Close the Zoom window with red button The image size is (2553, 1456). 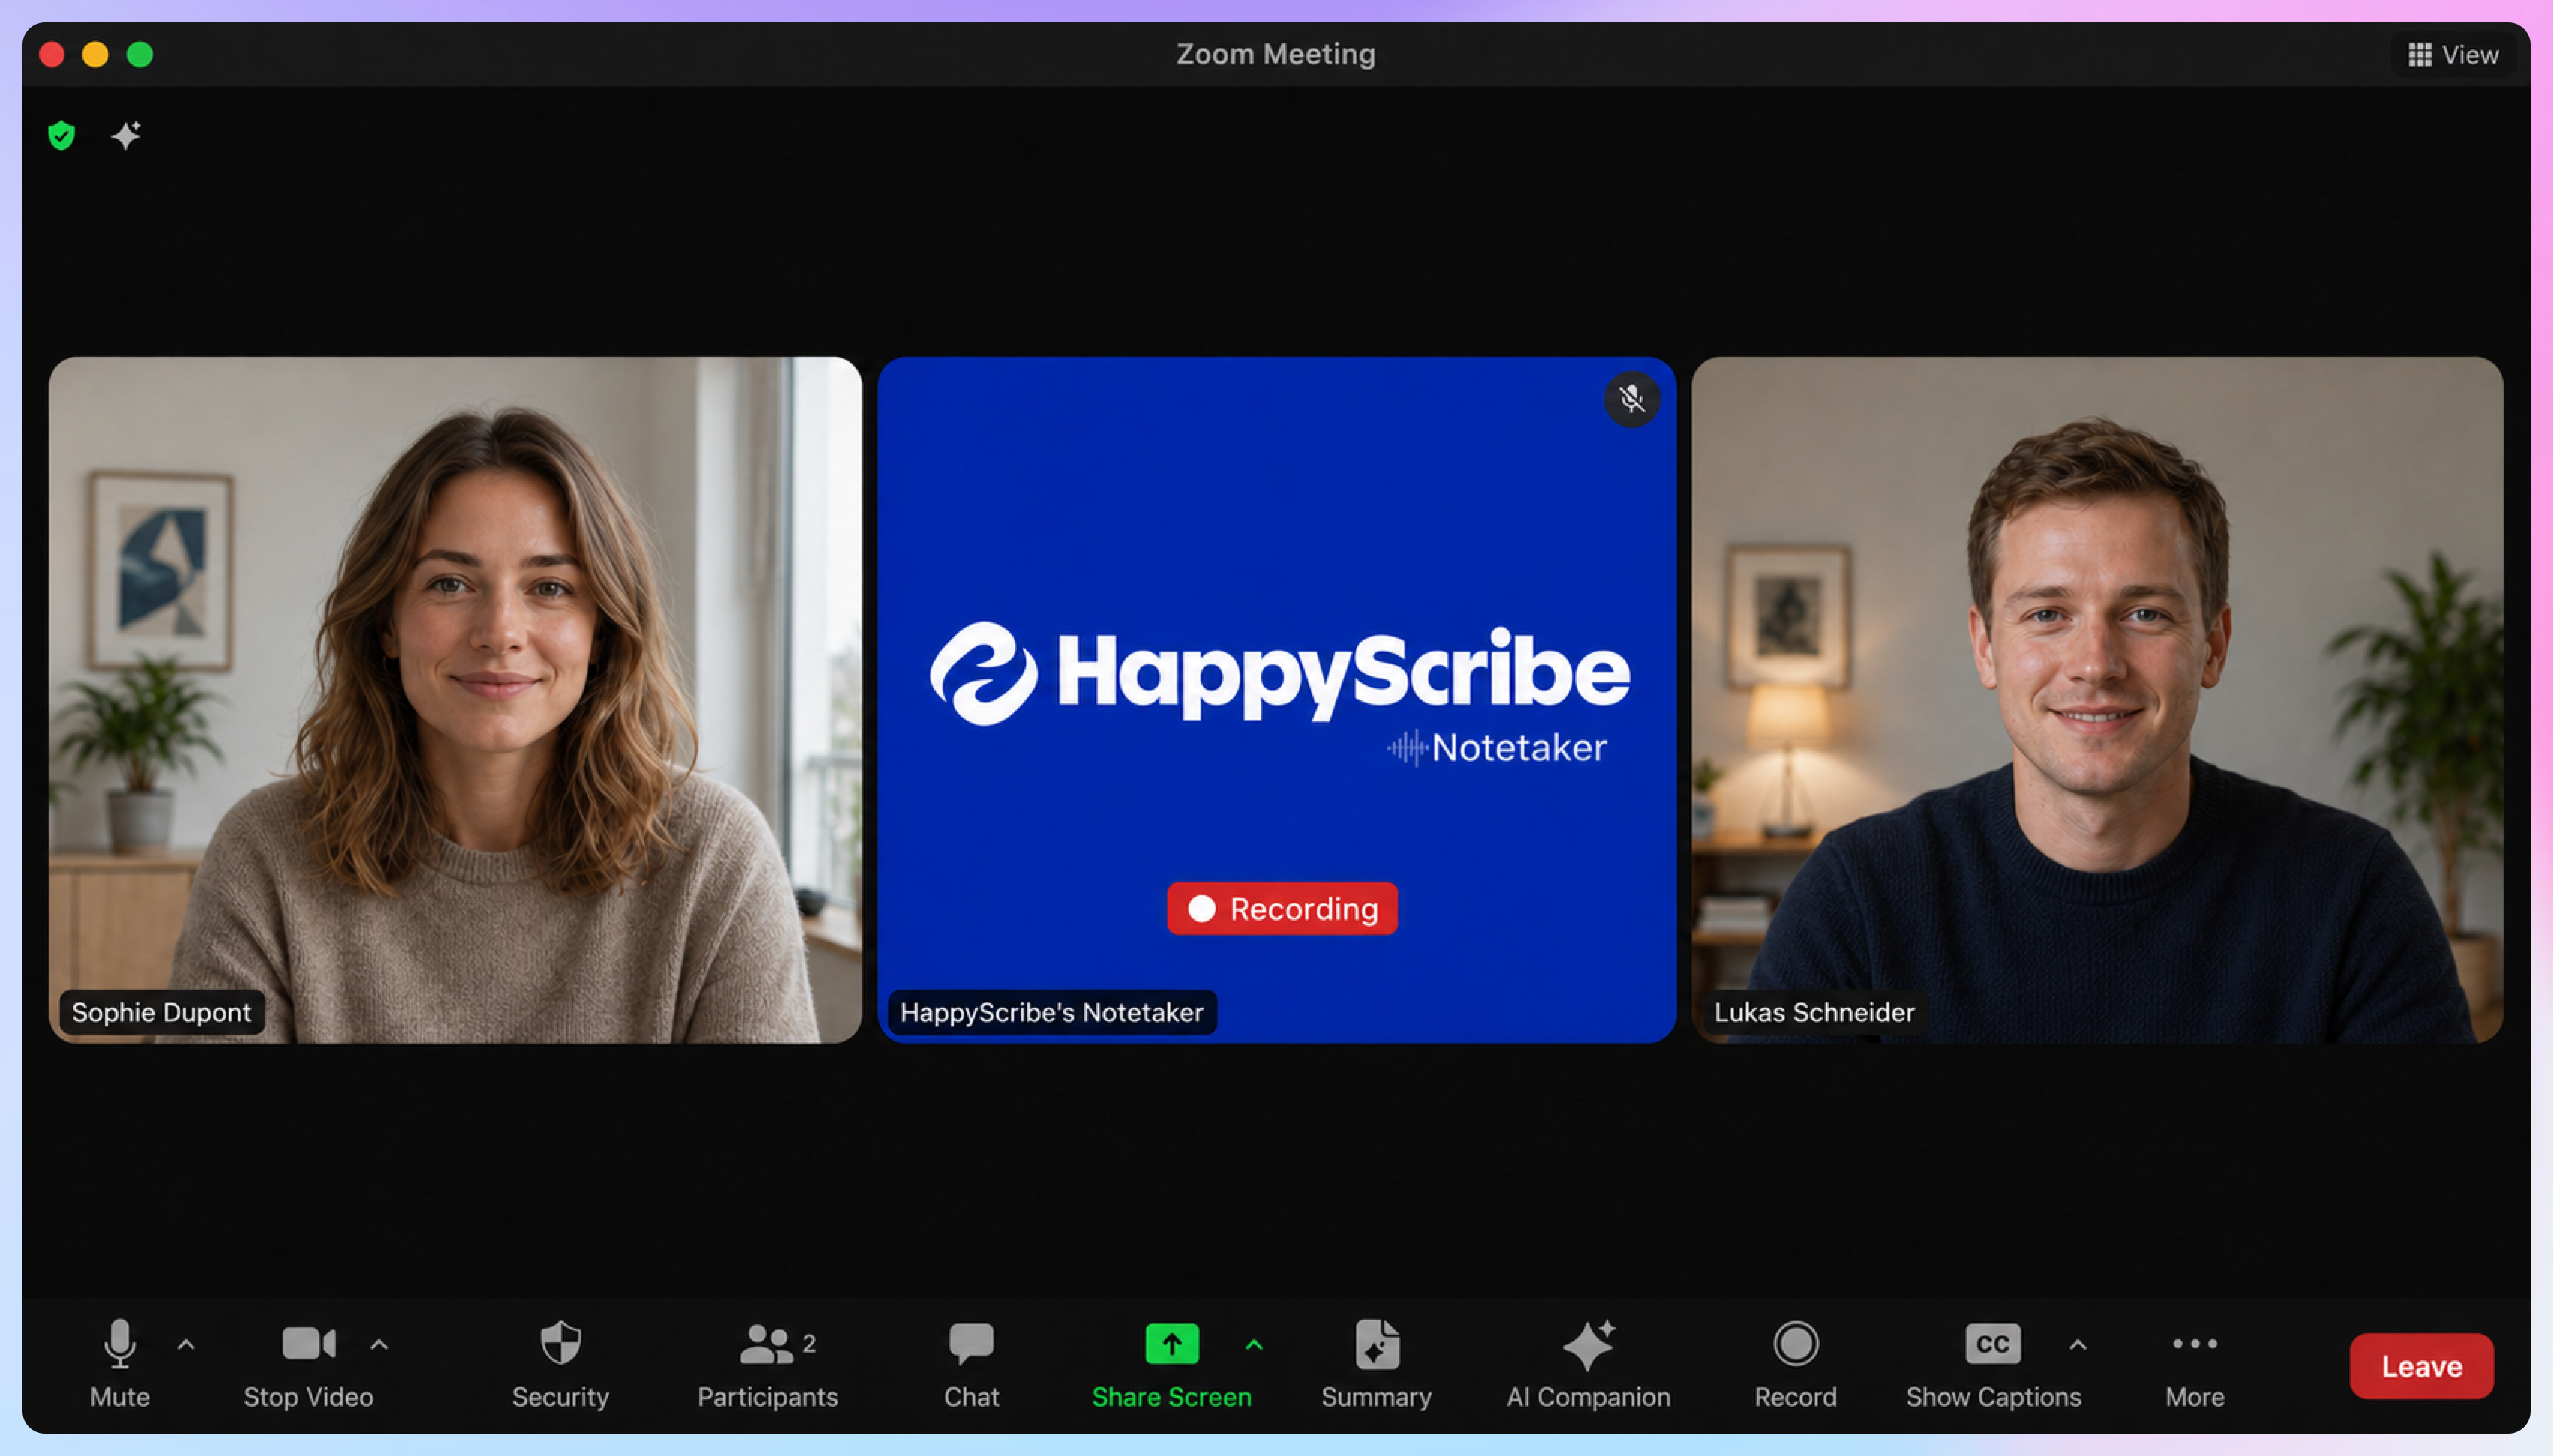point(52,55)
